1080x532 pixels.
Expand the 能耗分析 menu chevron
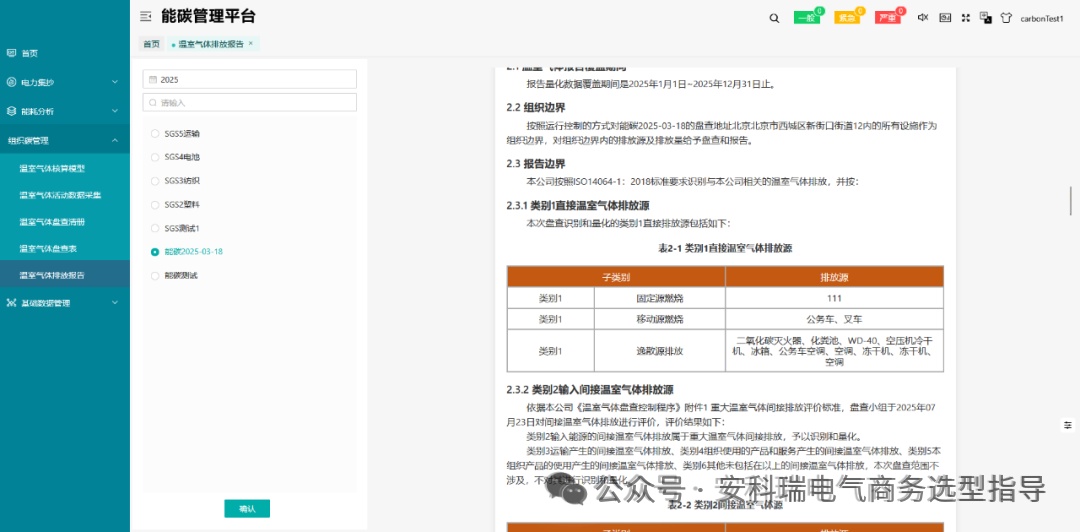click(114, 111)
